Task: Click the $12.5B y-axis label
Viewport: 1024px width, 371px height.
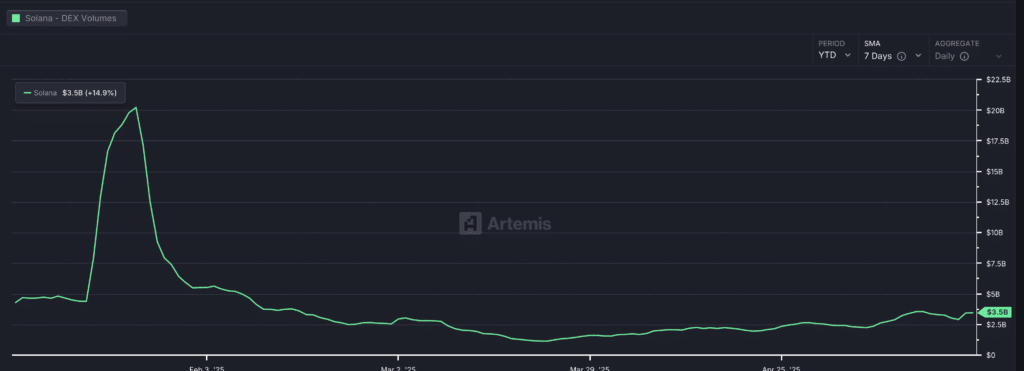Action: 997,202
